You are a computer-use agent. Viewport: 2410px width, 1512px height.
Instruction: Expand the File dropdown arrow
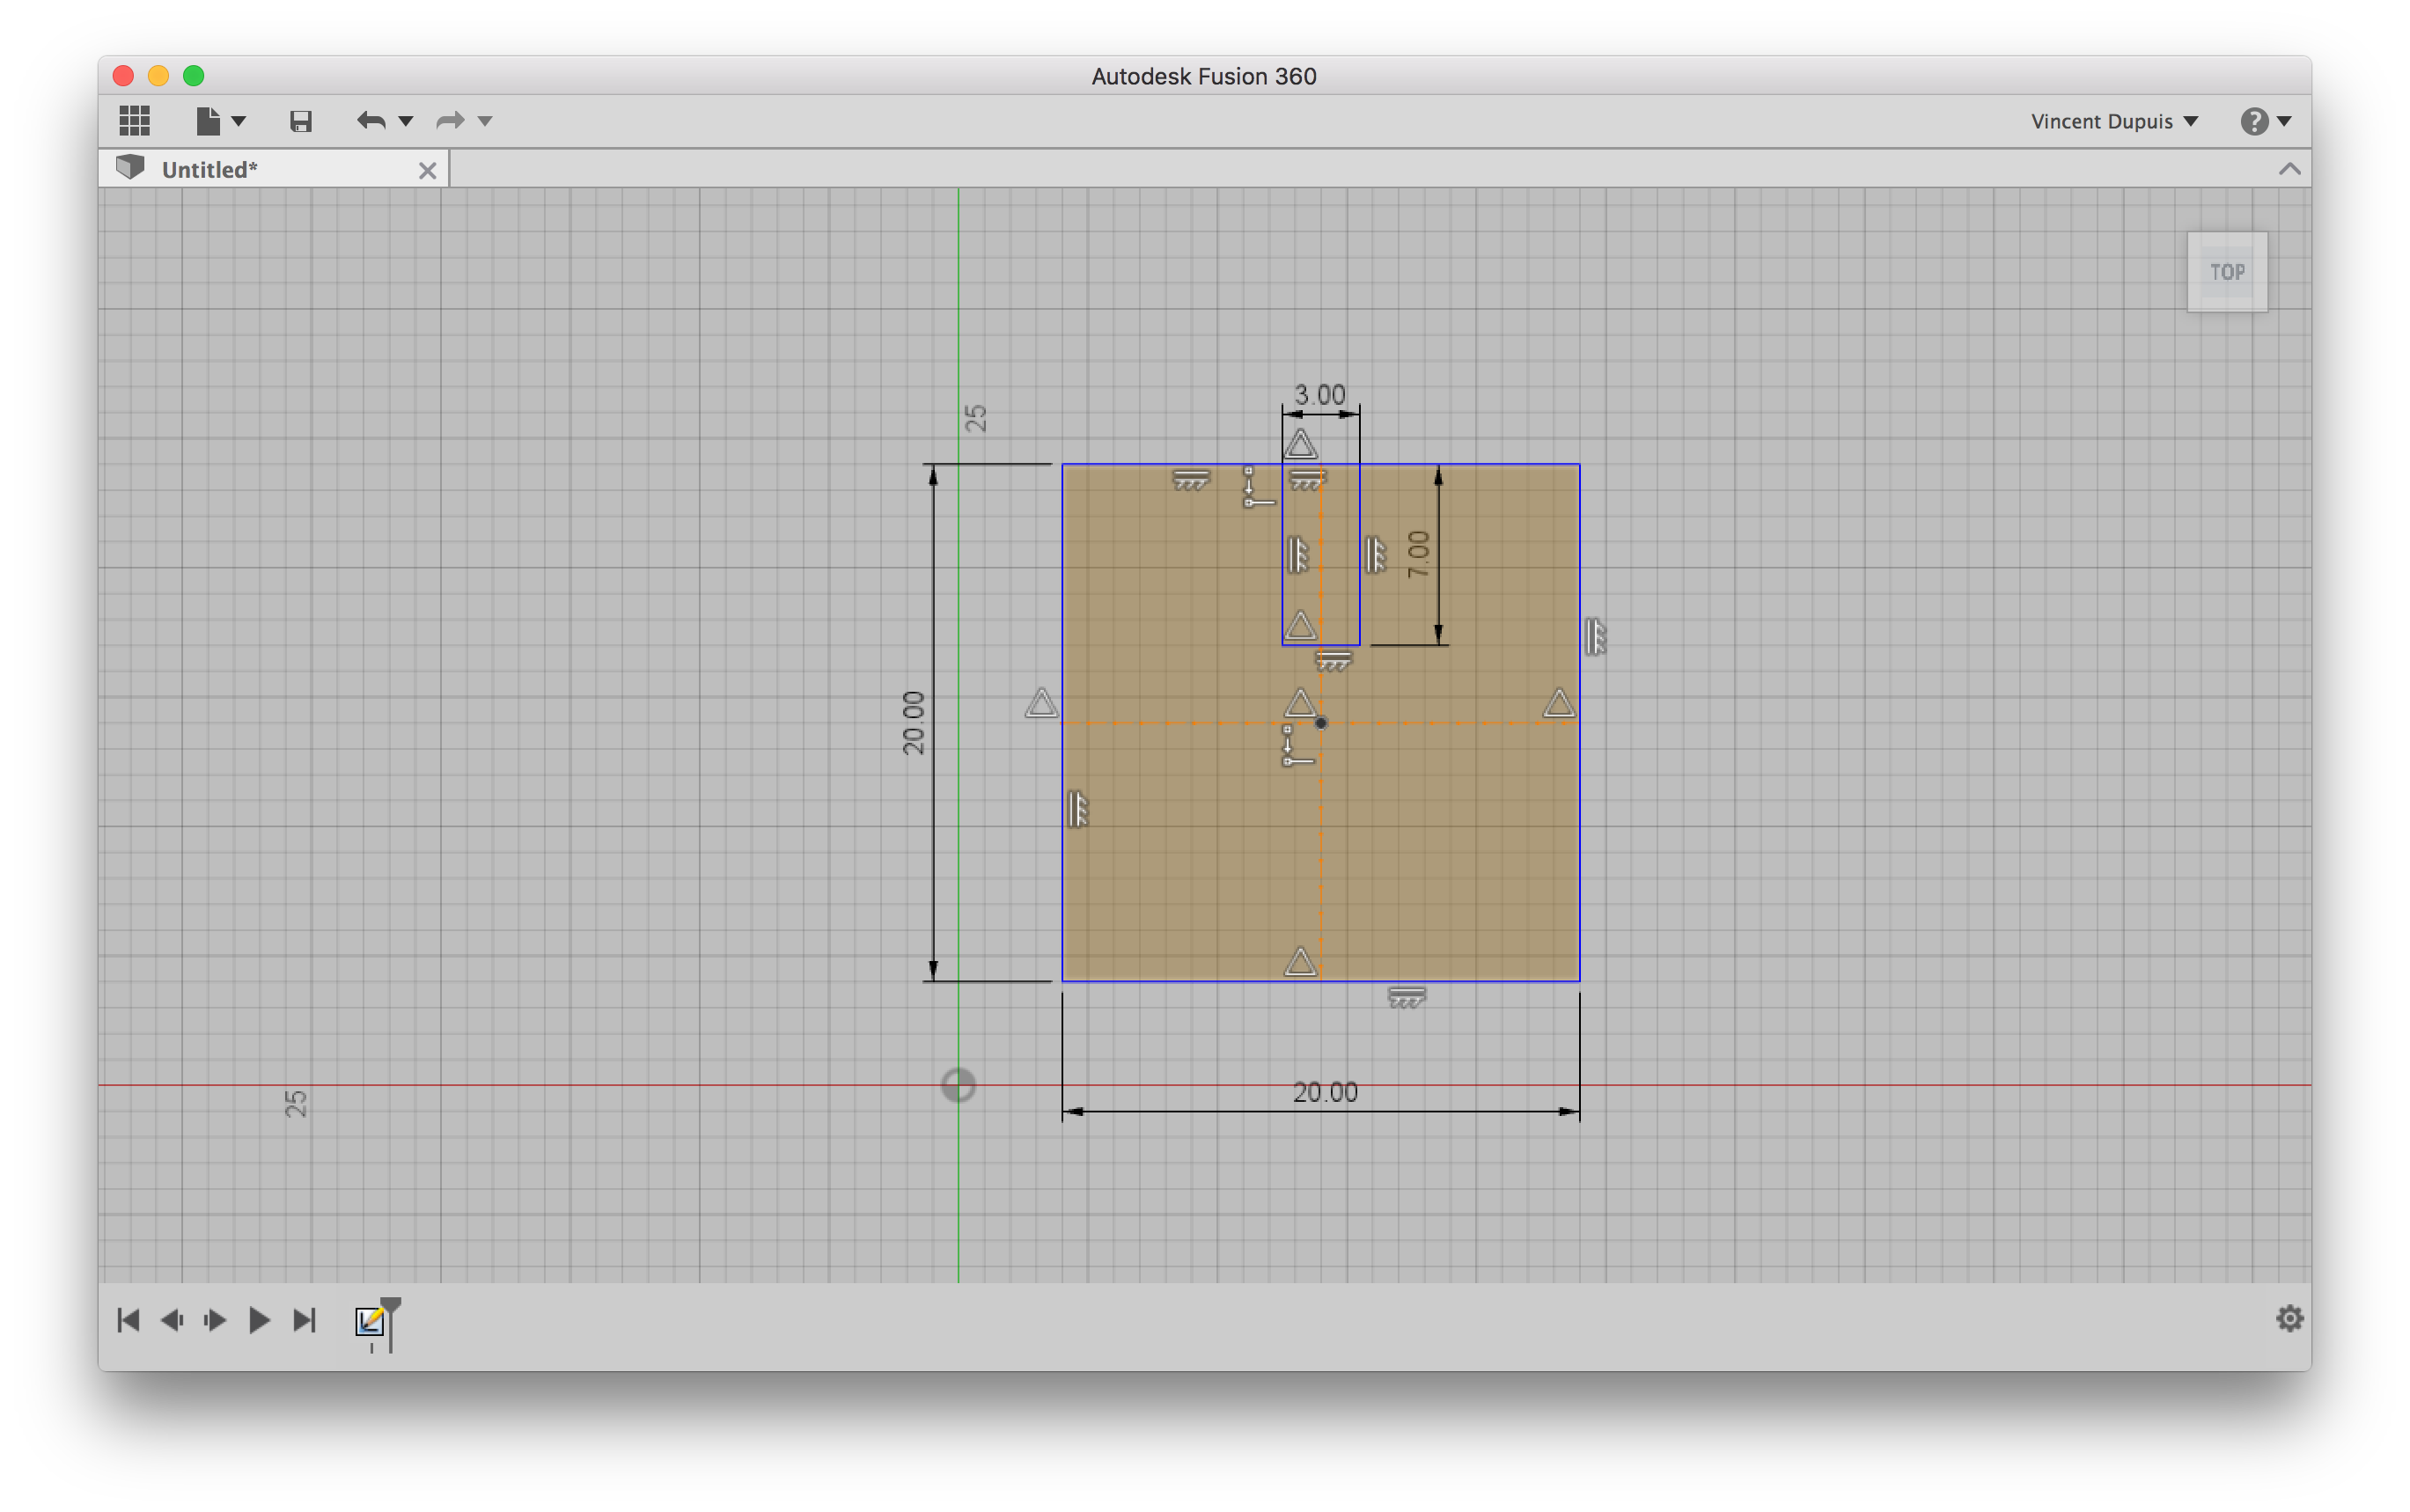click(239, 121)
